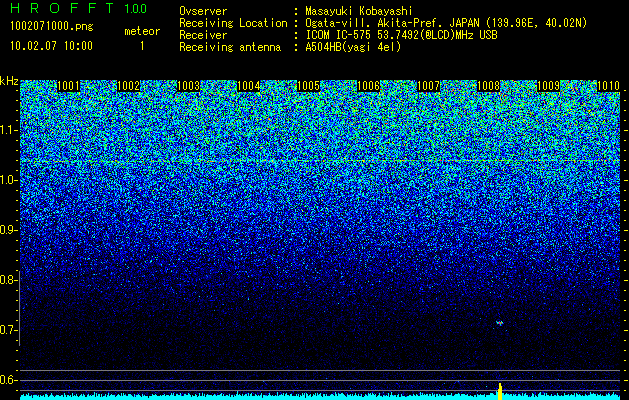
Task: Click the time marker 1004
Action: (x=248, y=86)
